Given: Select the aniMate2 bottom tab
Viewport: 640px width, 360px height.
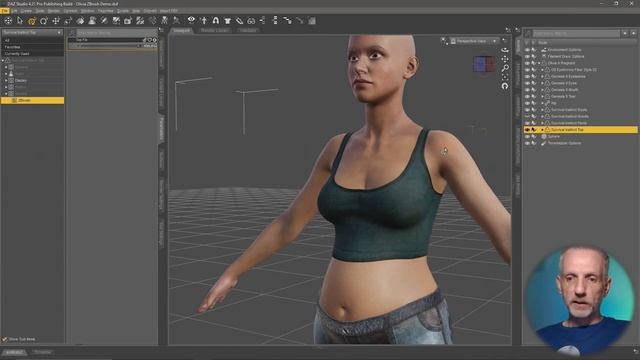Looking at the screenshot, I should click(15, 352).
